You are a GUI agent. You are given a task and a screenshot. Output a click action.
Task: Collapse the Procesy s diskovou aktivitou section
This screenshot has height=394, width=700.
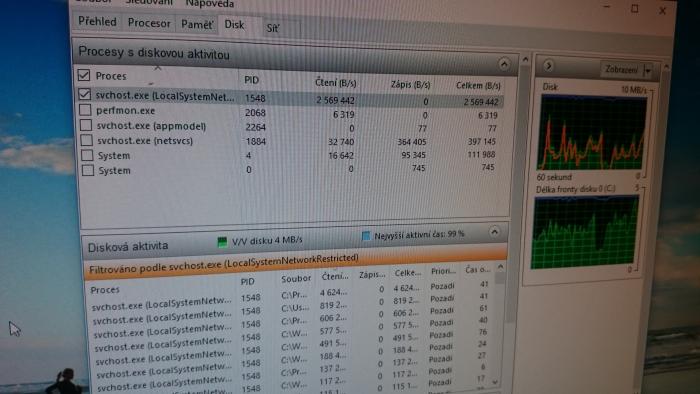click(x=504, y=64)
